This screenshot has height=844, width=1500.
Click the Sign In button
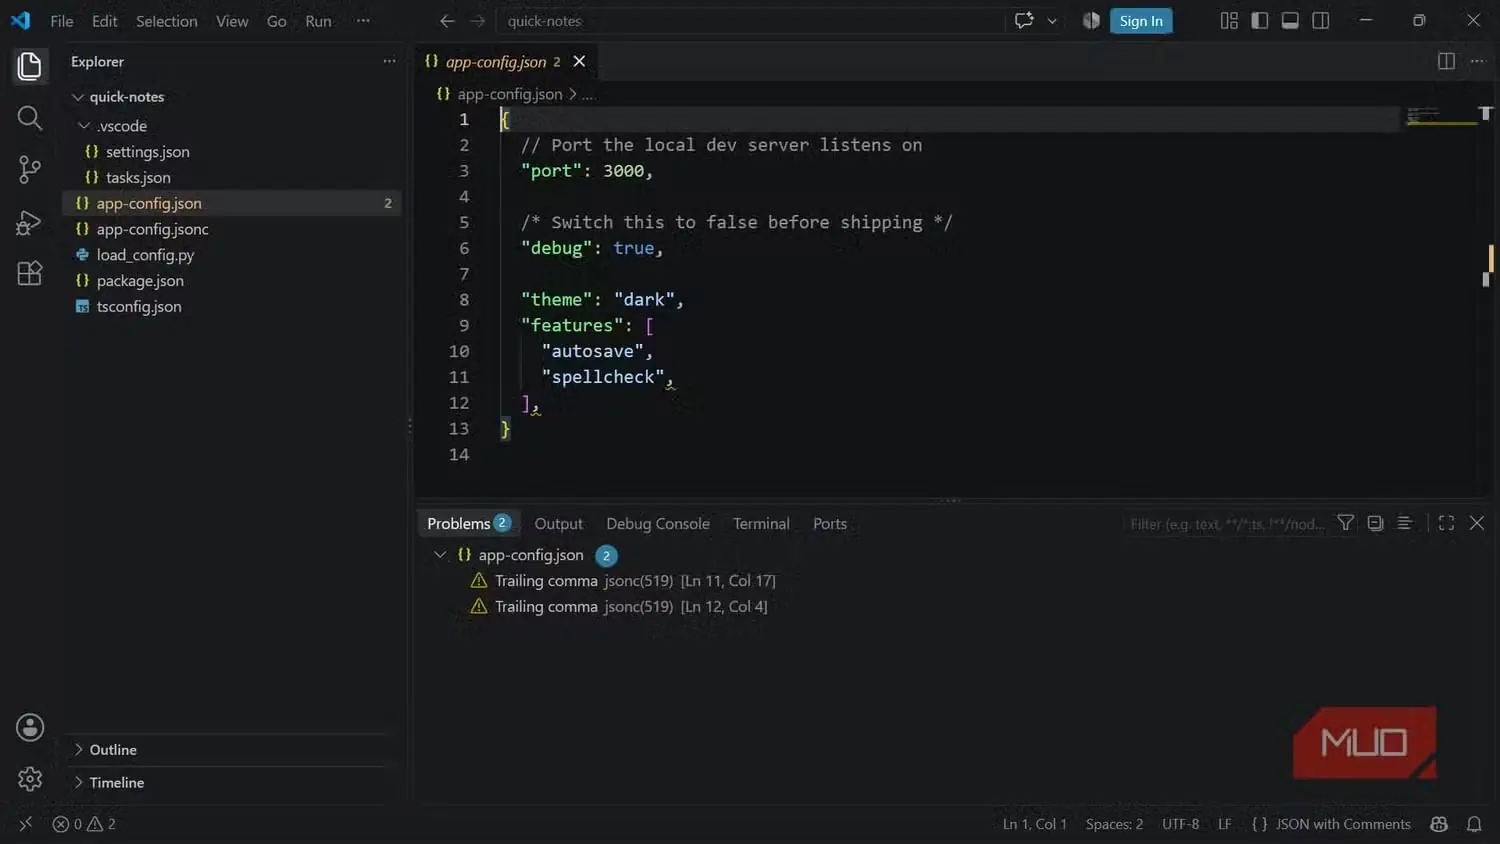[x=1141, y=21]
